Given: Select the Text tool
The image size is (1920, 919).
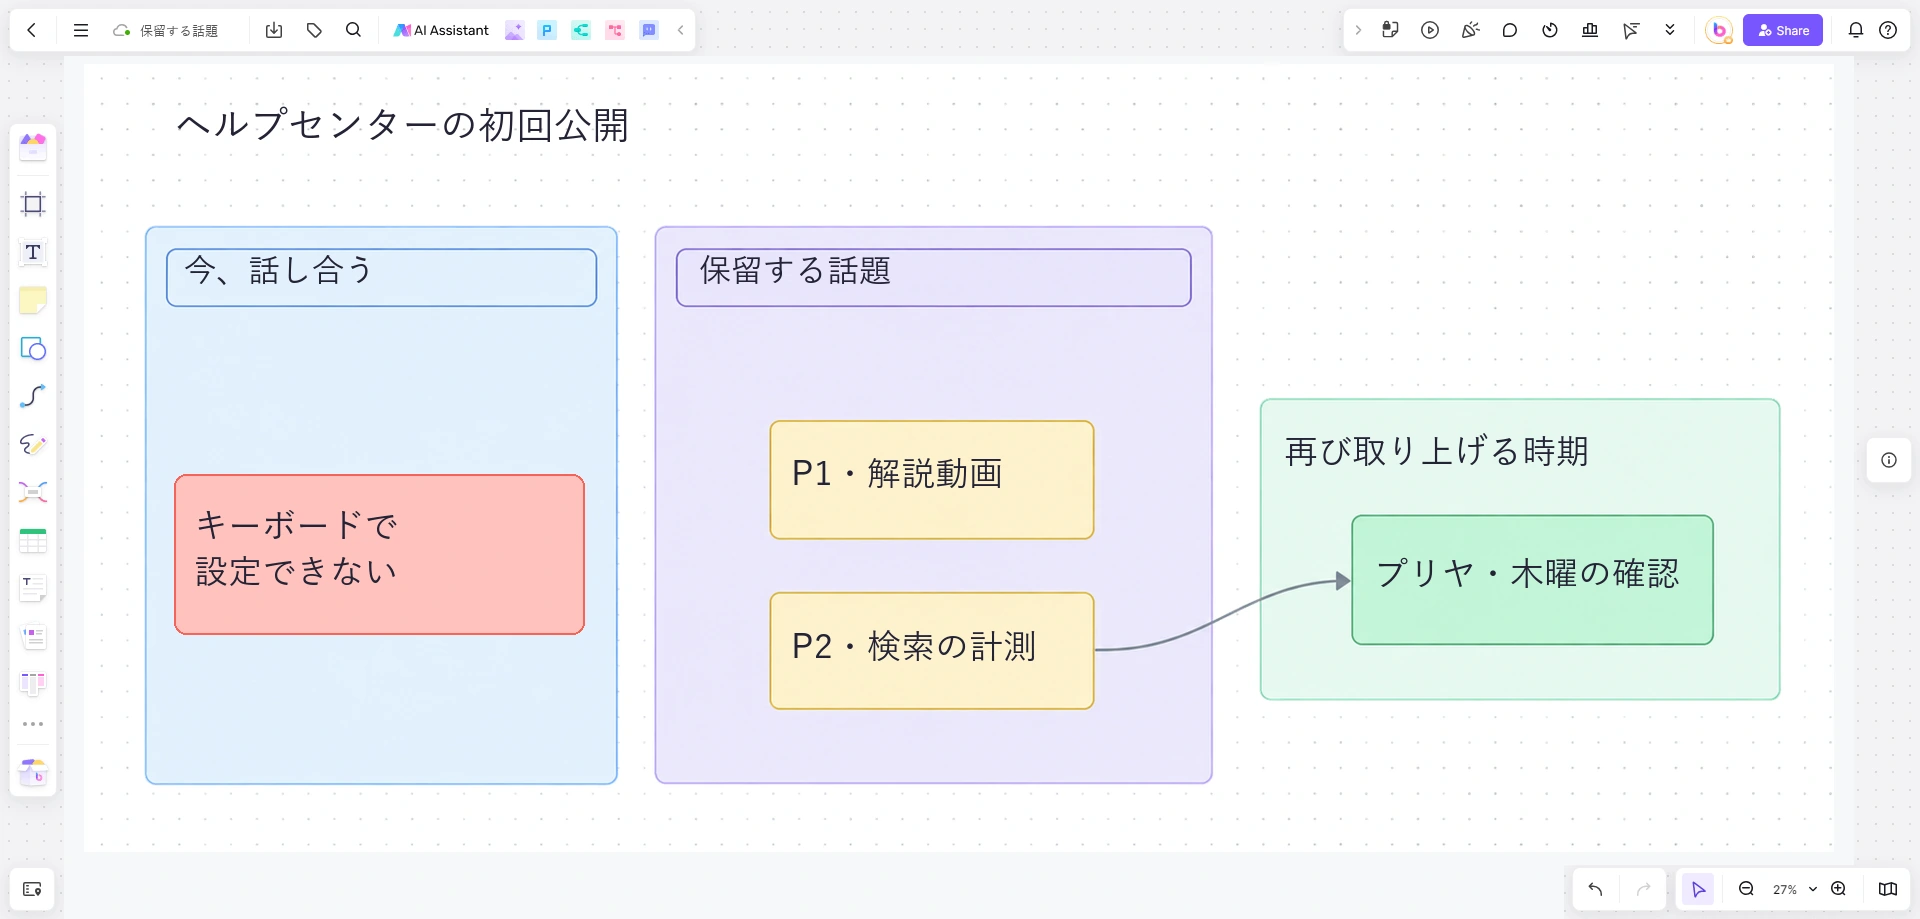Looking at the screenshot, I should (33, 252).
